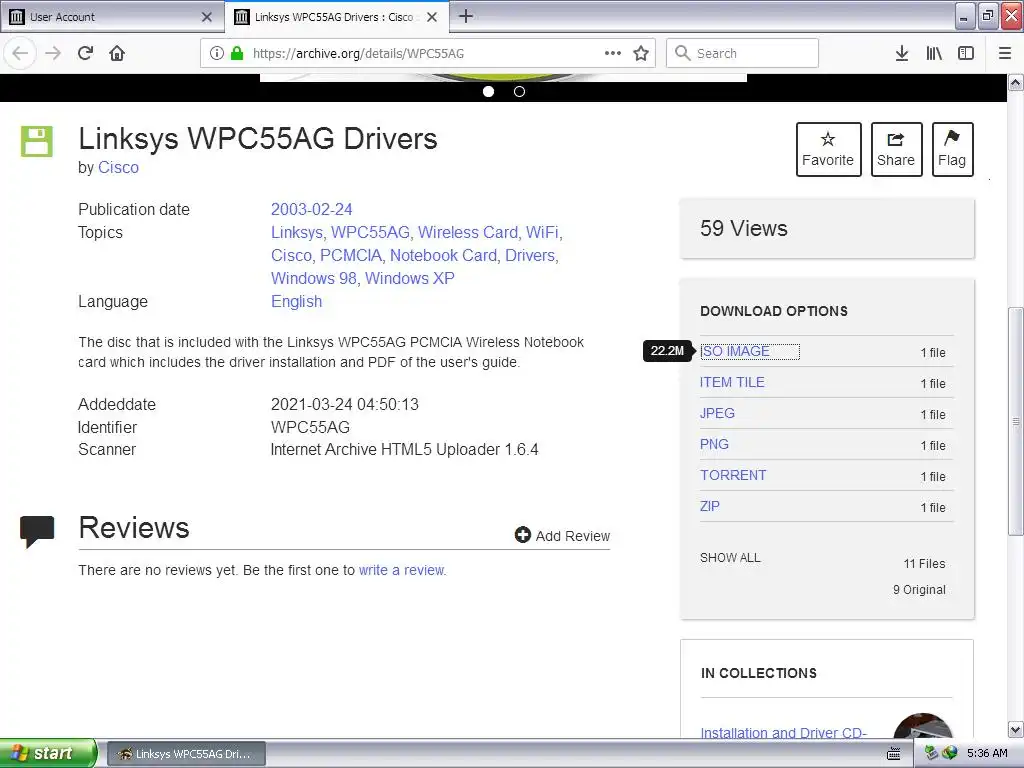Download the ZIP file
This screenshot has height=768, width=1024.
710,506
